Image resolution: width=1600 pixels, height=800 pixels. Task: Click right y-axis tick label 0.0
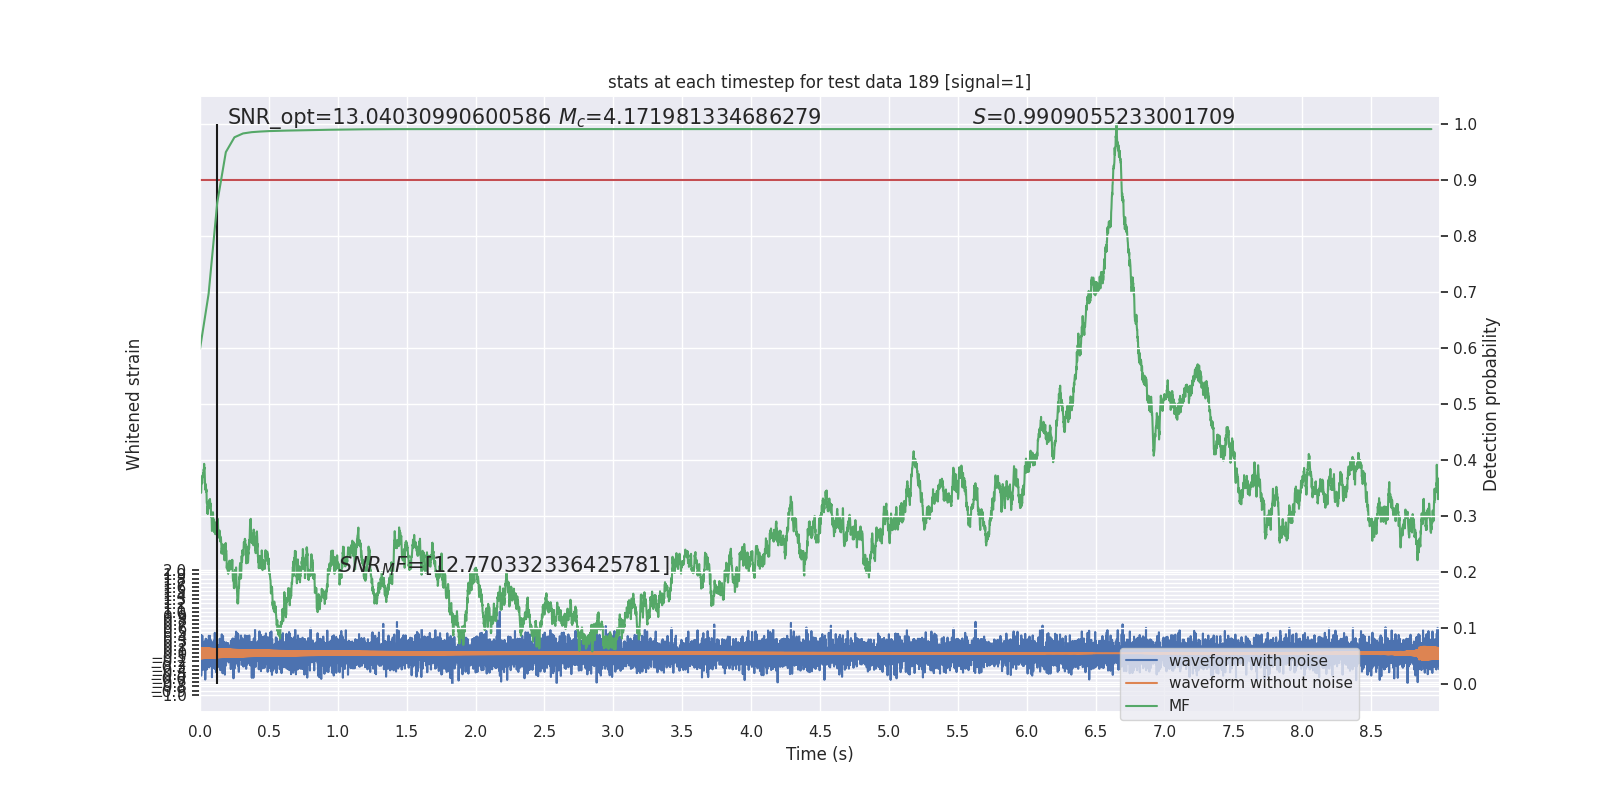(x=1465, y=685)
